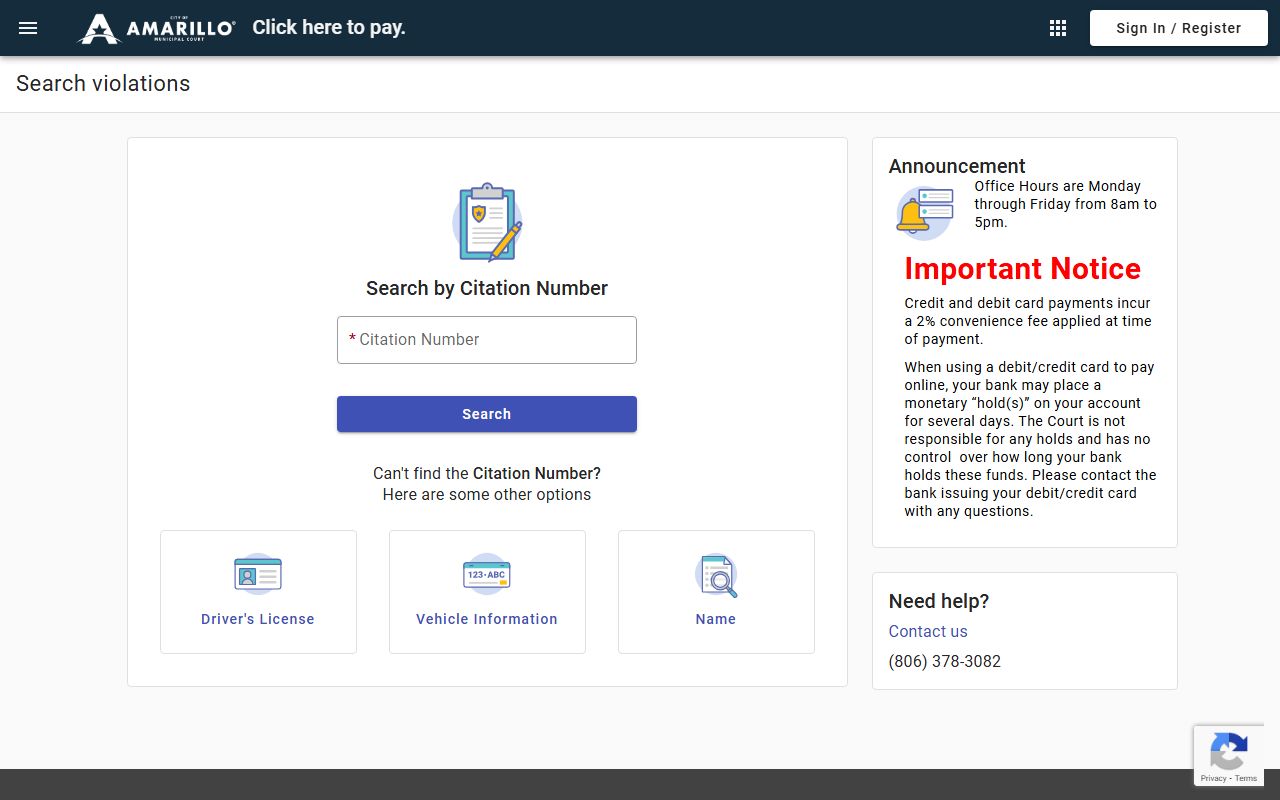Select the Driver's License search option
The width and height of the screenshot is (1280, 800).
258,592
